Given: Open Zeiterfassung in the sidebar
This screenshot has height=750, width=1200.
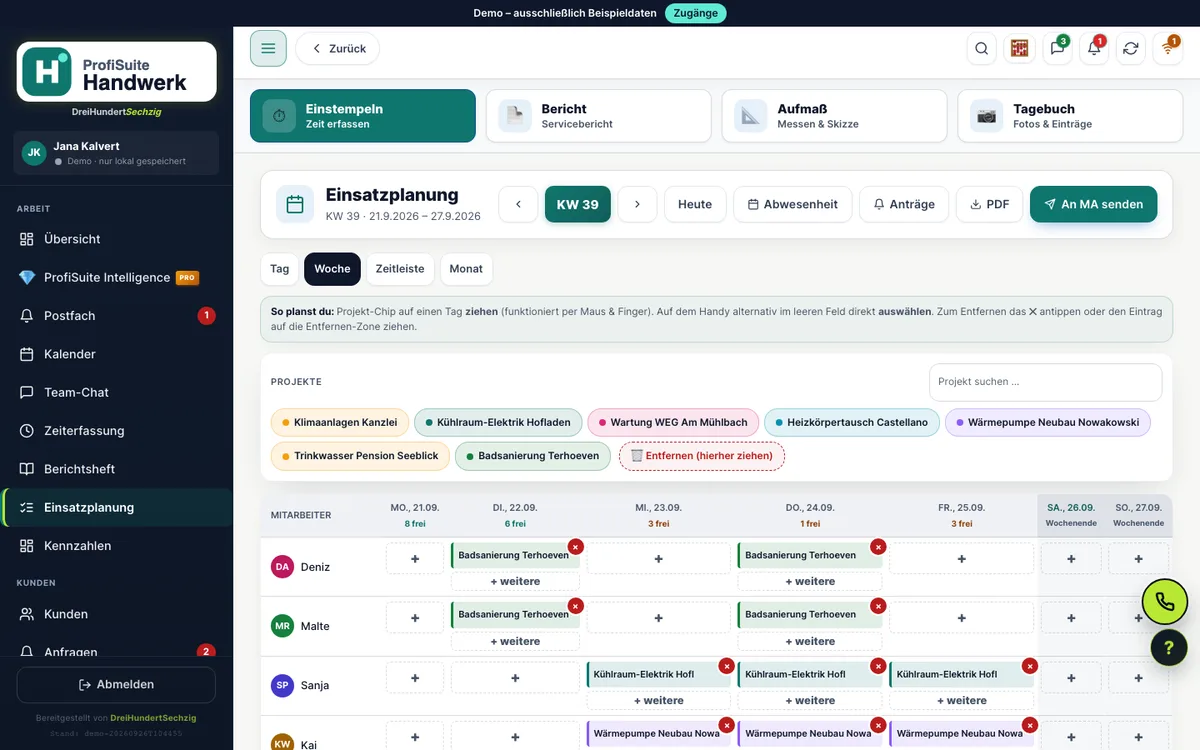Looking at the screenshot, I should point(116,431).
